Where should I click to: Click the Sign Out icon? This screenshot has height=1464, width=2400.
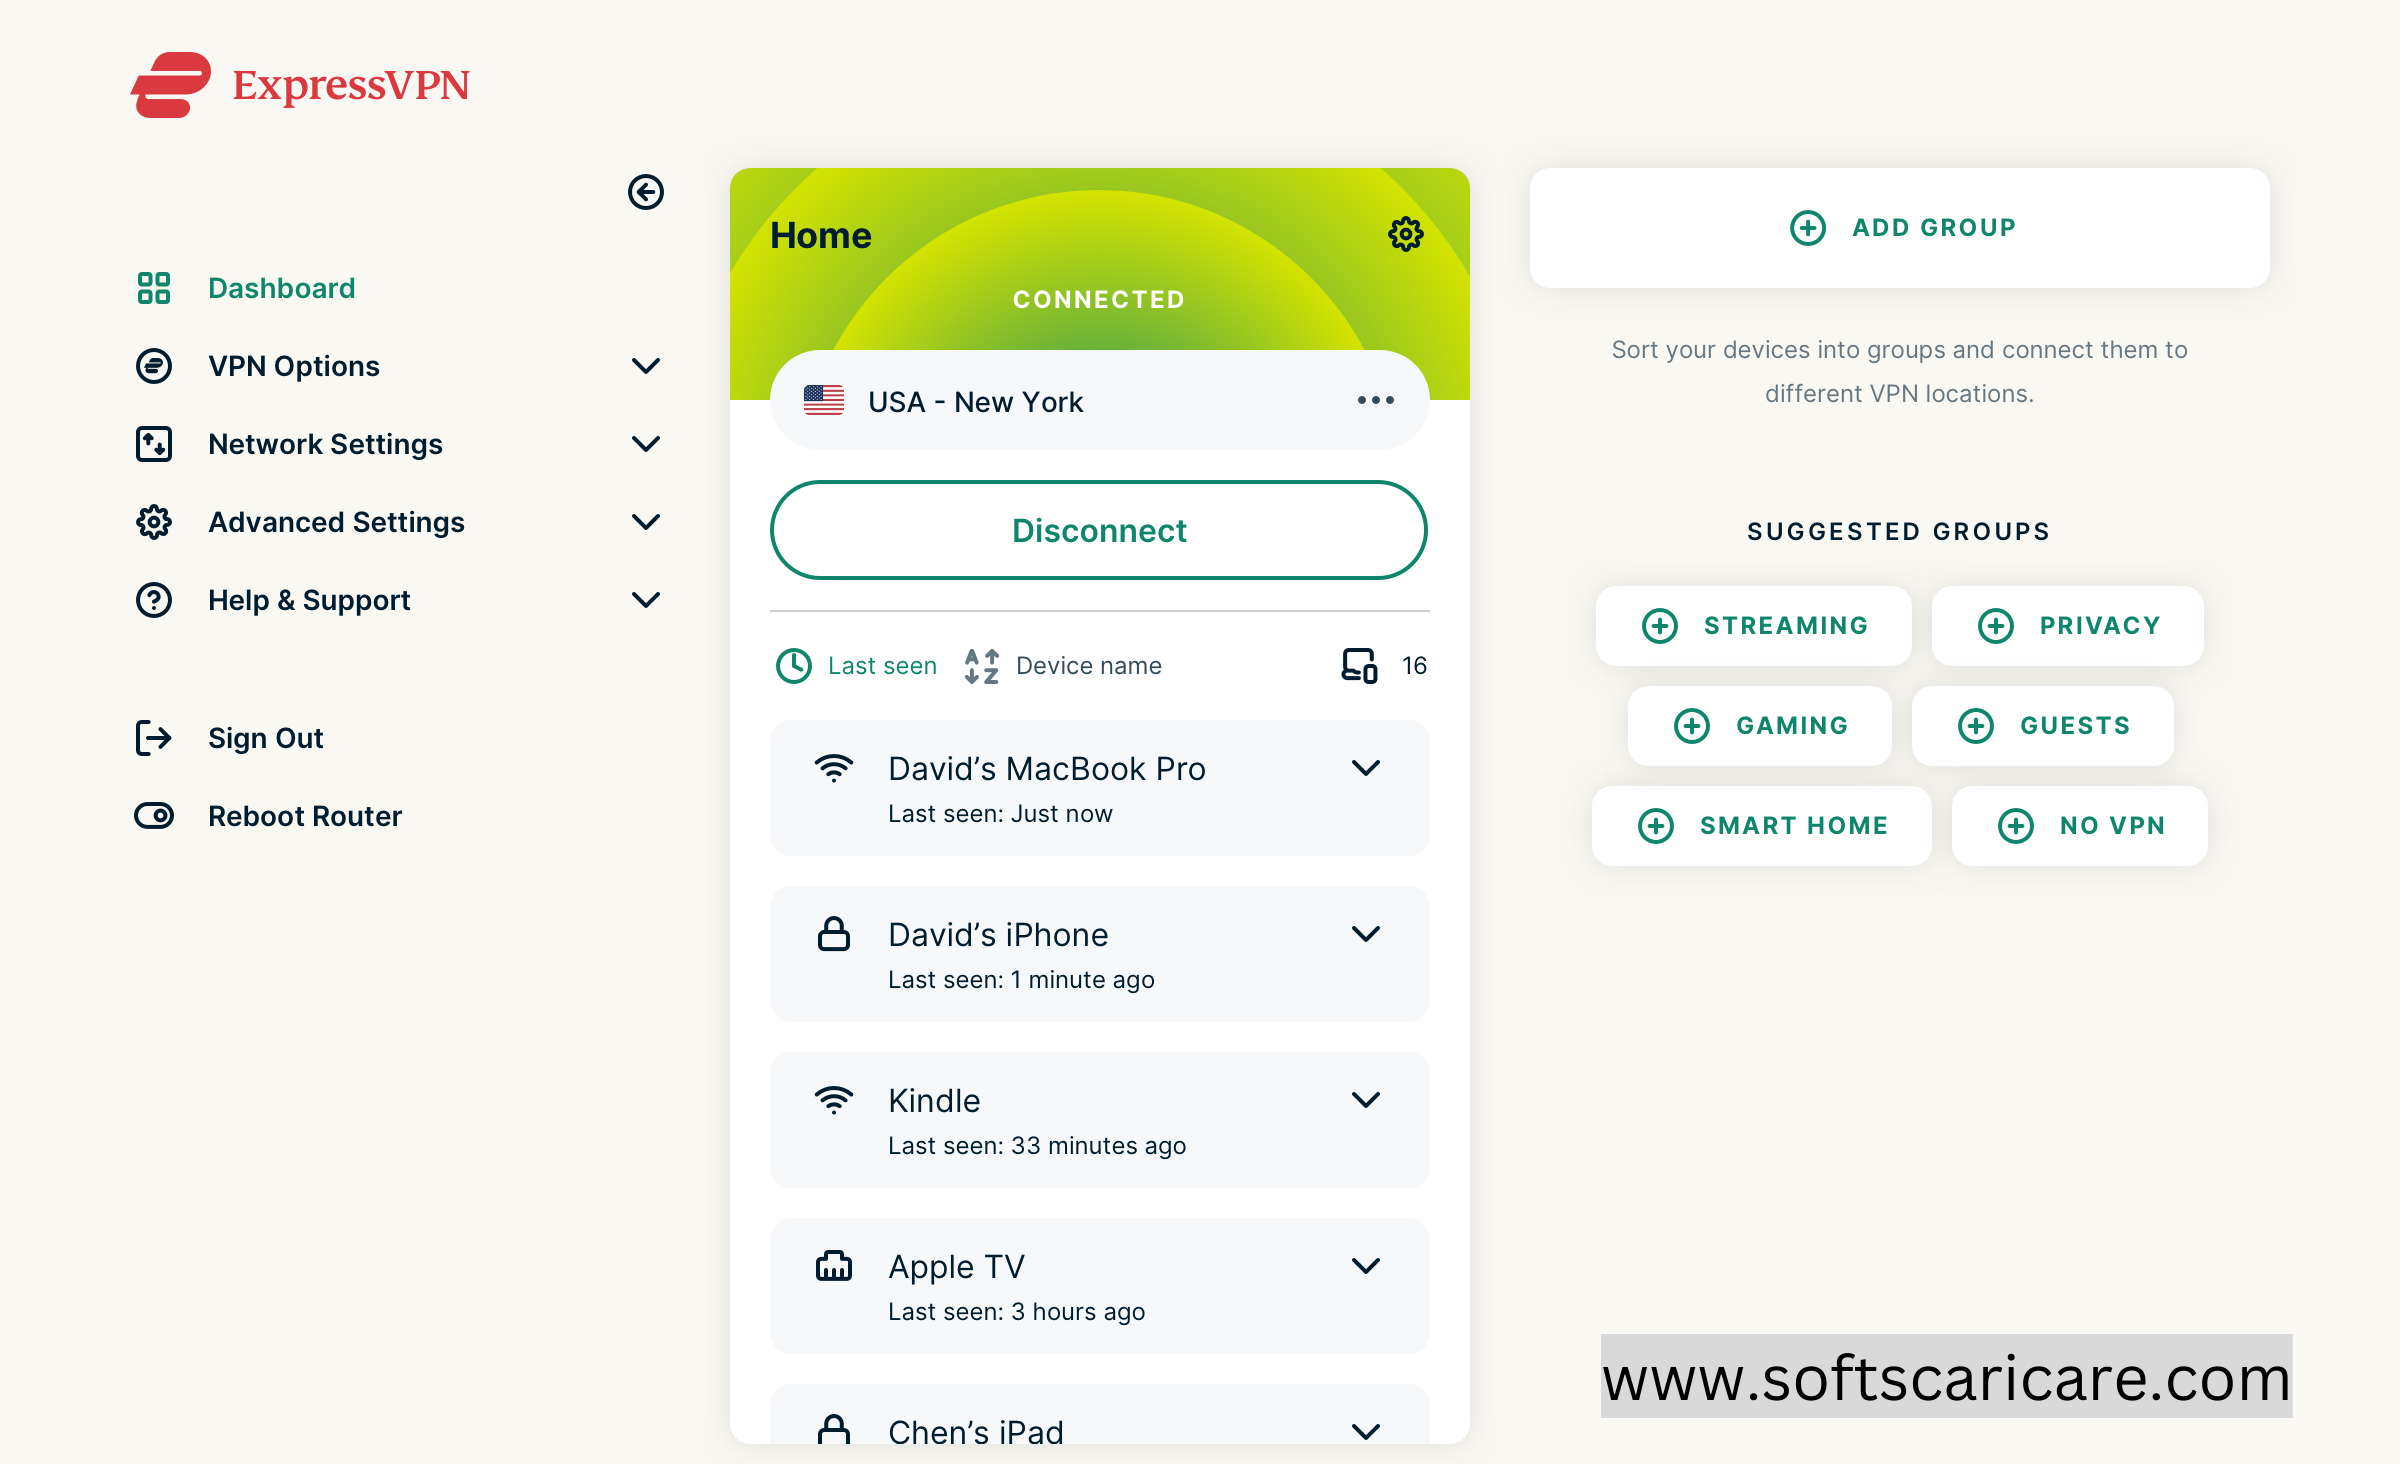coord(153,737)
